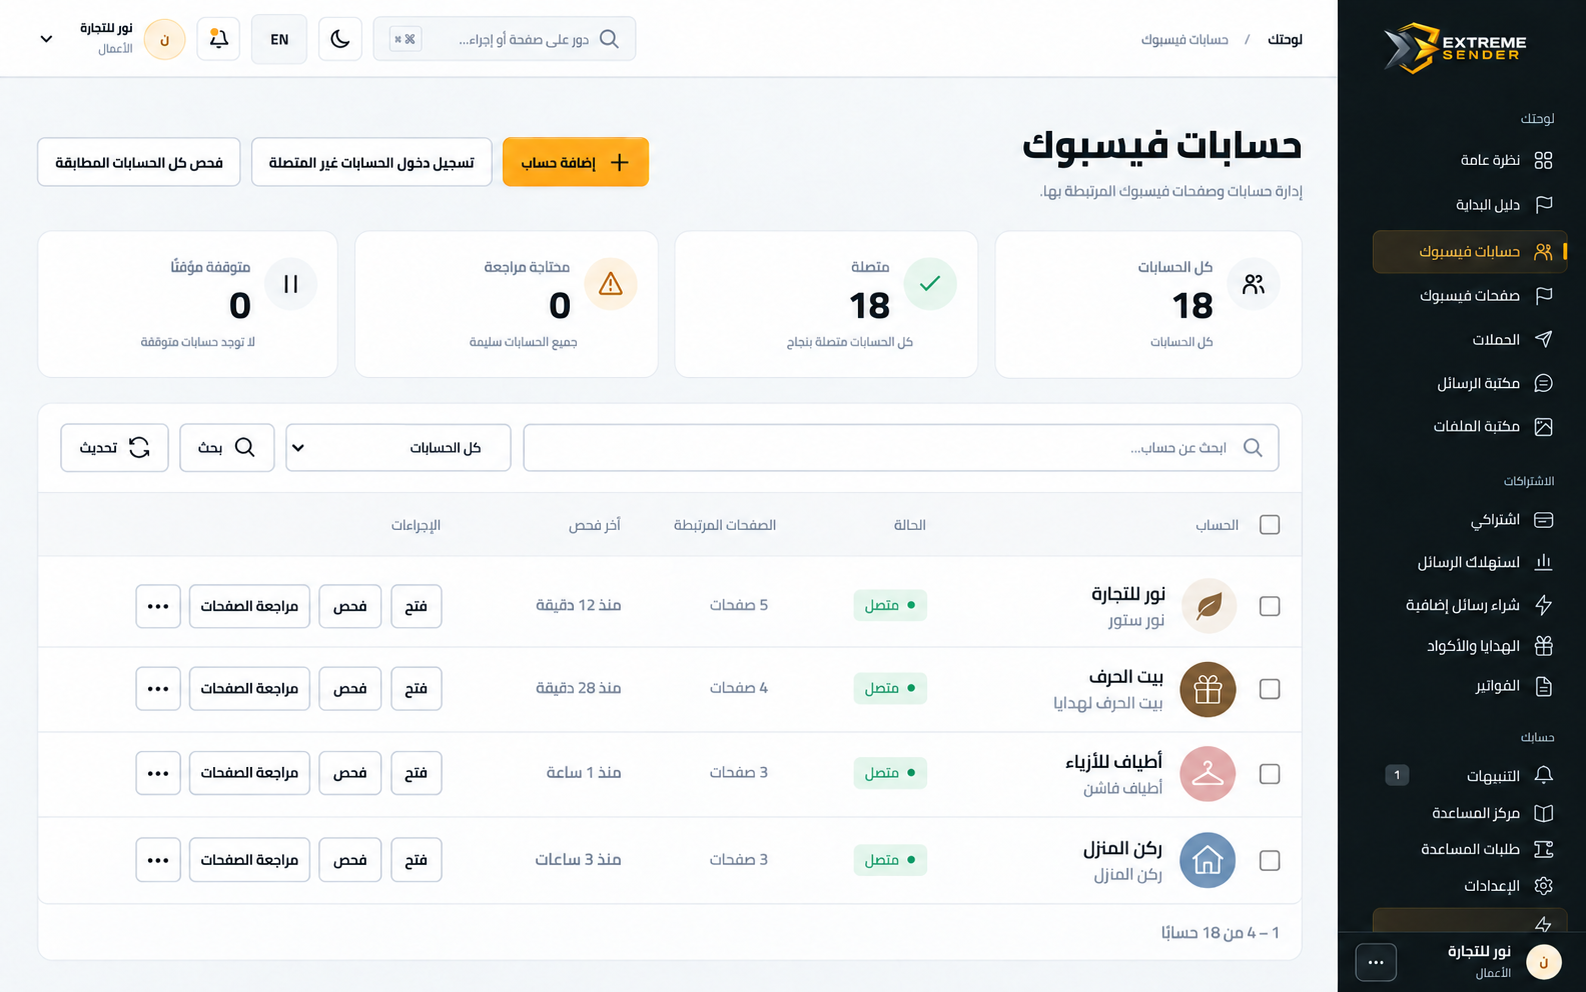Click the people icon beside حسابات فيسبوك
Viewport: 1586px width, 992px height.
[x=1543, y=252]
